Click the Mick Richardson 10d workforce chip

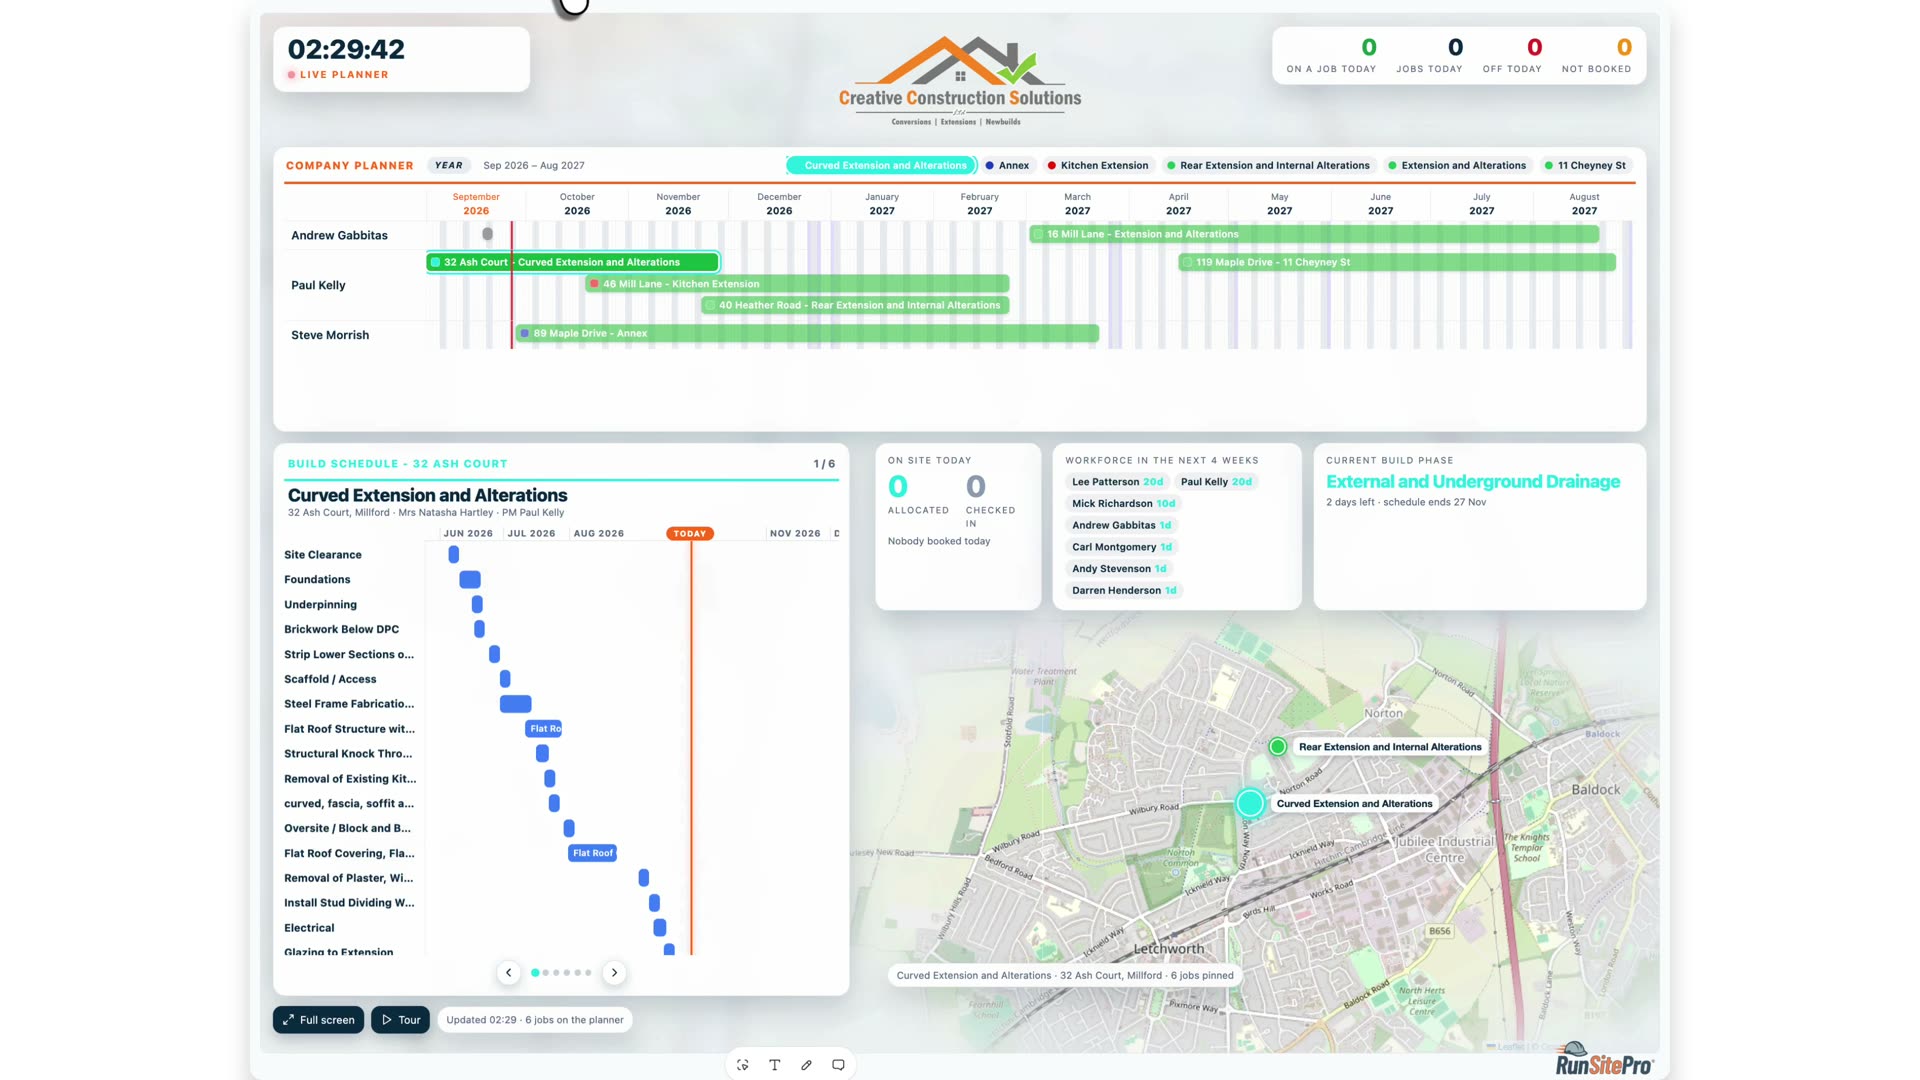point(1123,503)
